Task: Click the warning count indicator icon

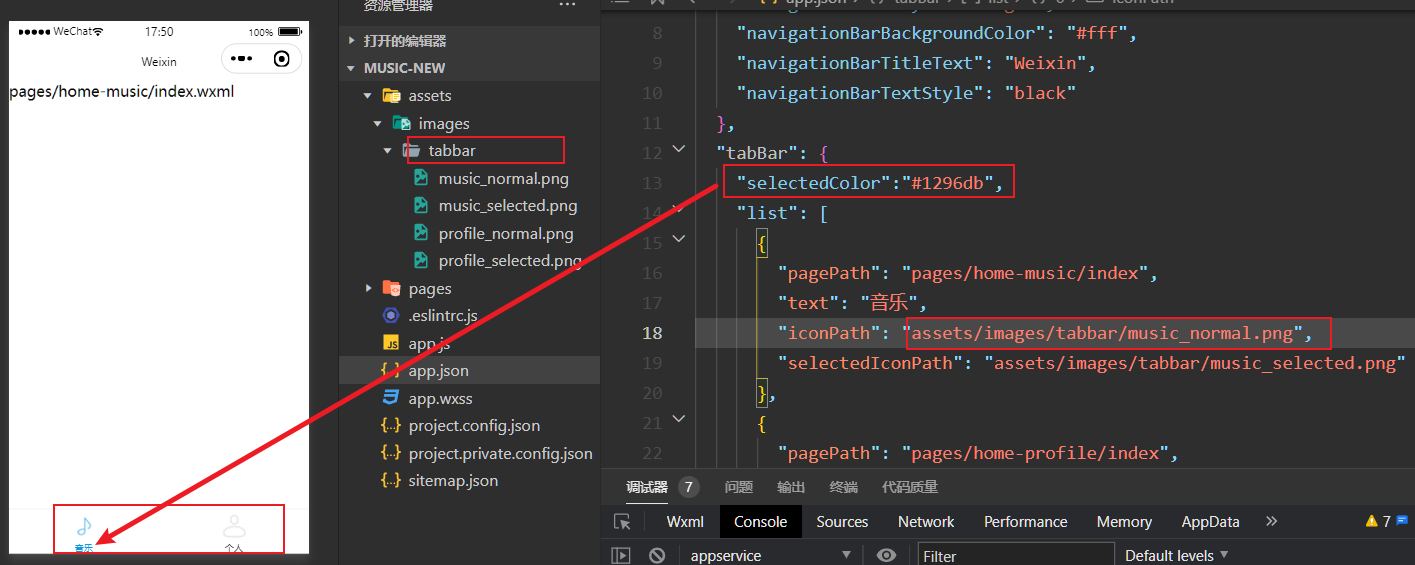Action: click(1371, 521)
